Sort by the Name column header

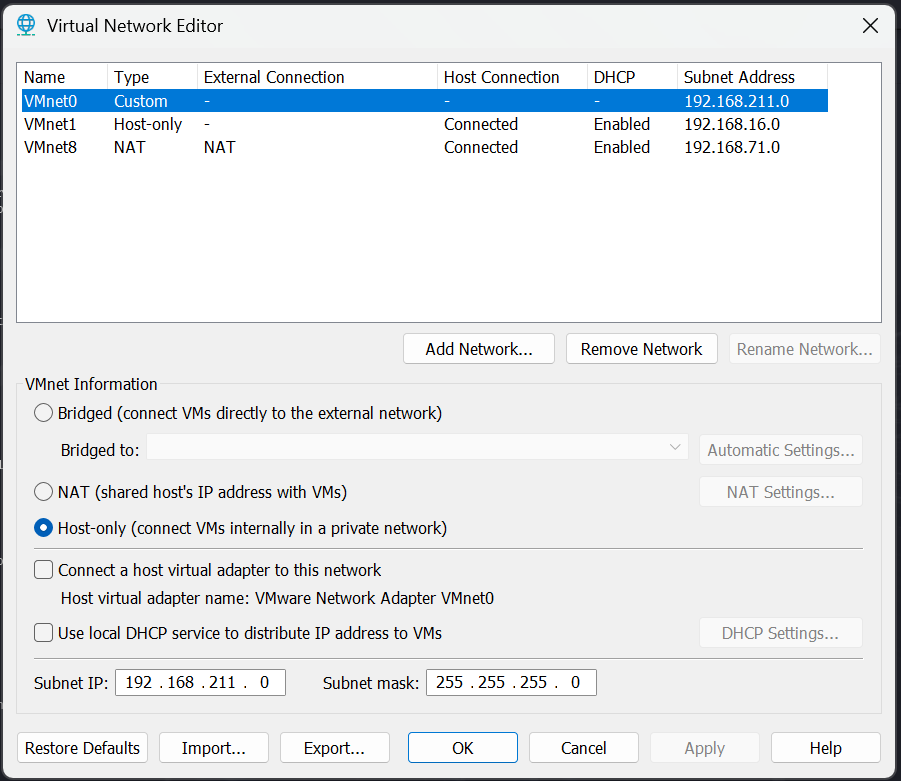pos(62,77)
